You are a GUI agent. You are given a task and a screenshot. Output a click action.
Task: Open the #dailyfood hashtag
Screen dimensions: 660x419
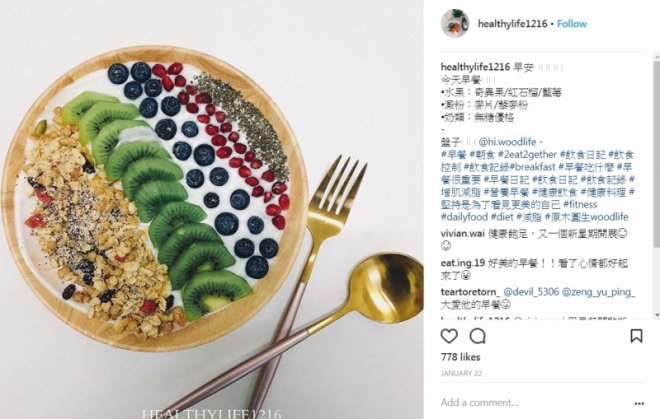tap(464, 217)
